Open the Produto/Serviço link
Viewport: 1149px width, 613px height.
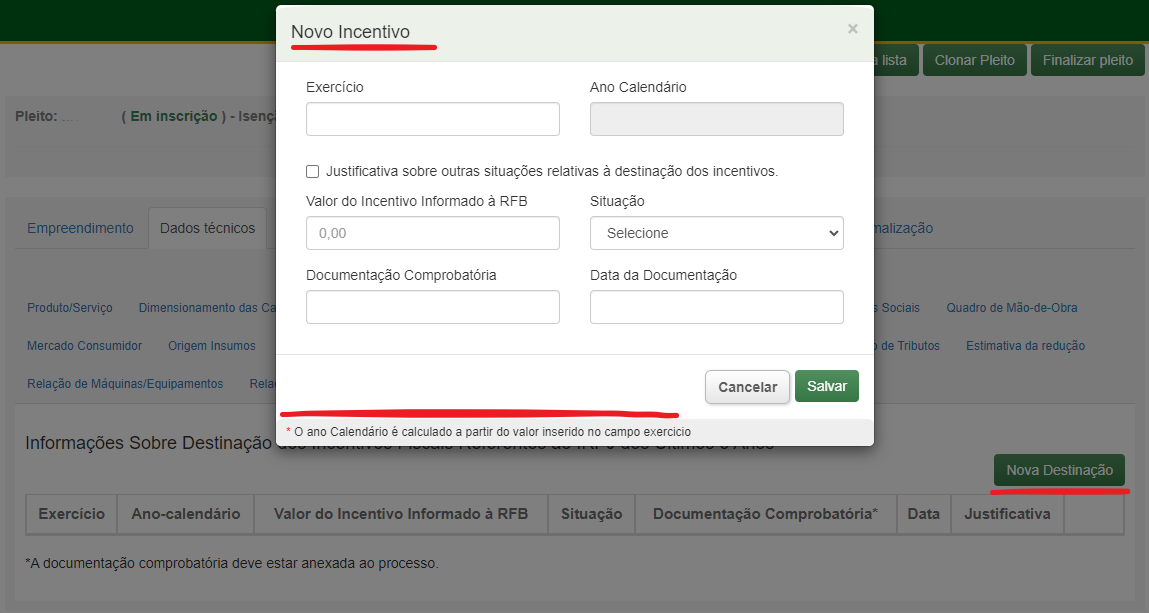coord(70,308)
